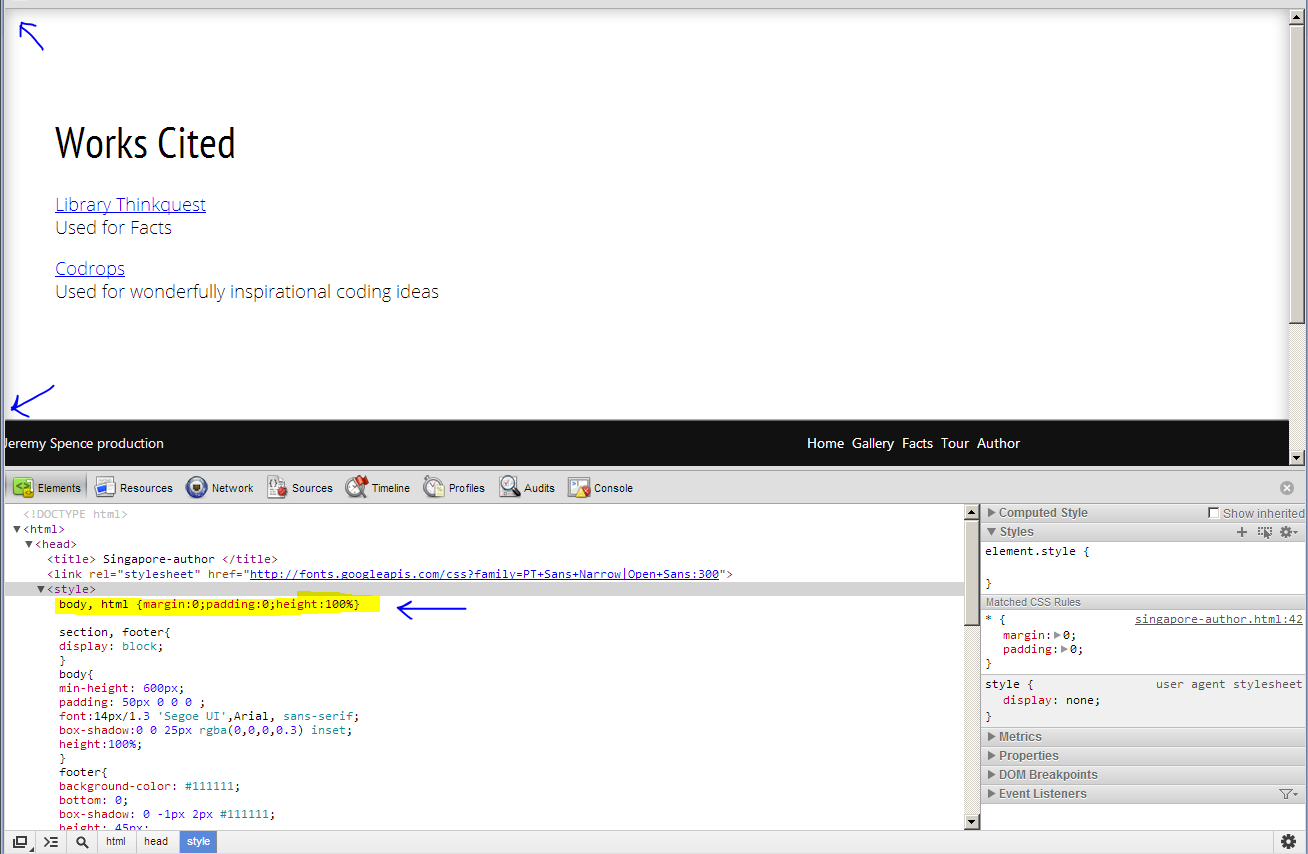Select head in the breadcrumb bar
1308x854 pixels.
[x=156, y=842]
